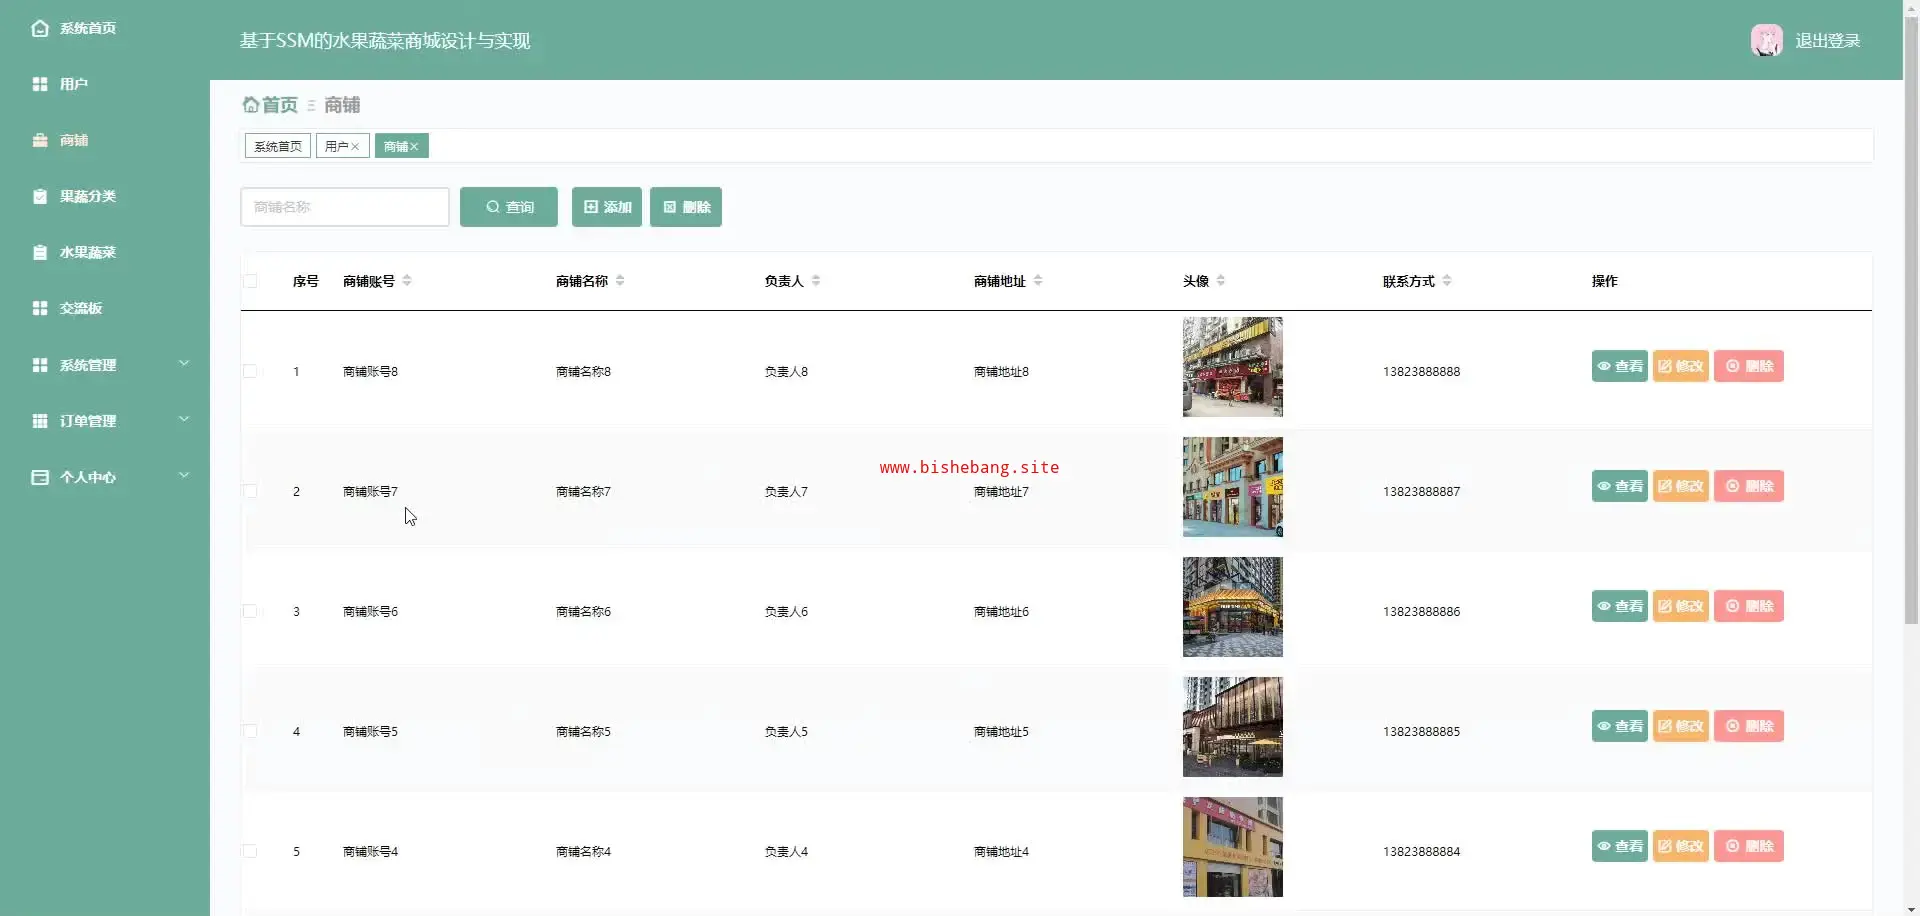Viewport: 1920px width, 916px height.
Task: Tick the checkbox for row 1
Action: point(250,371)
